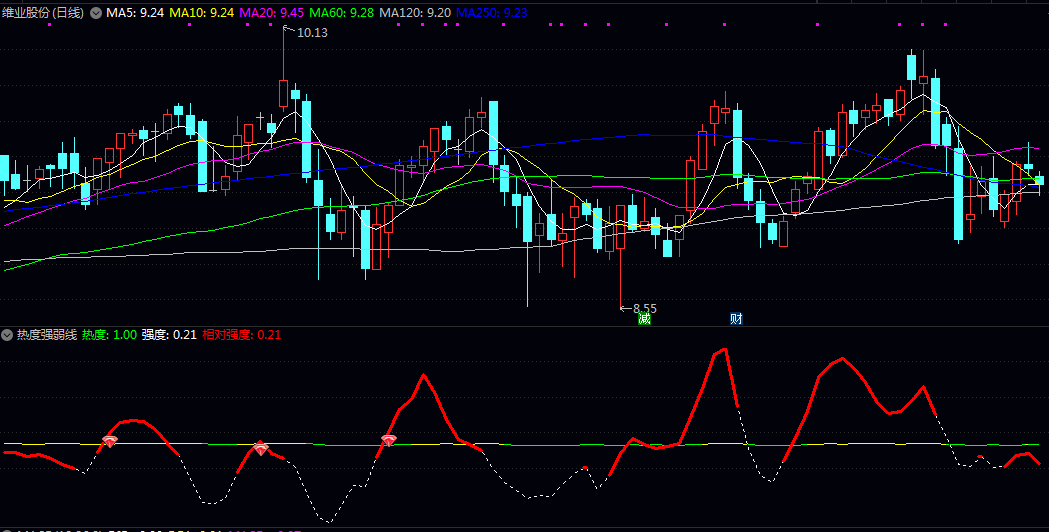This screenshot has width=1049, height=532.
Task: Open the dropdown next to 维业股份(日线) title
Action: 96,13
